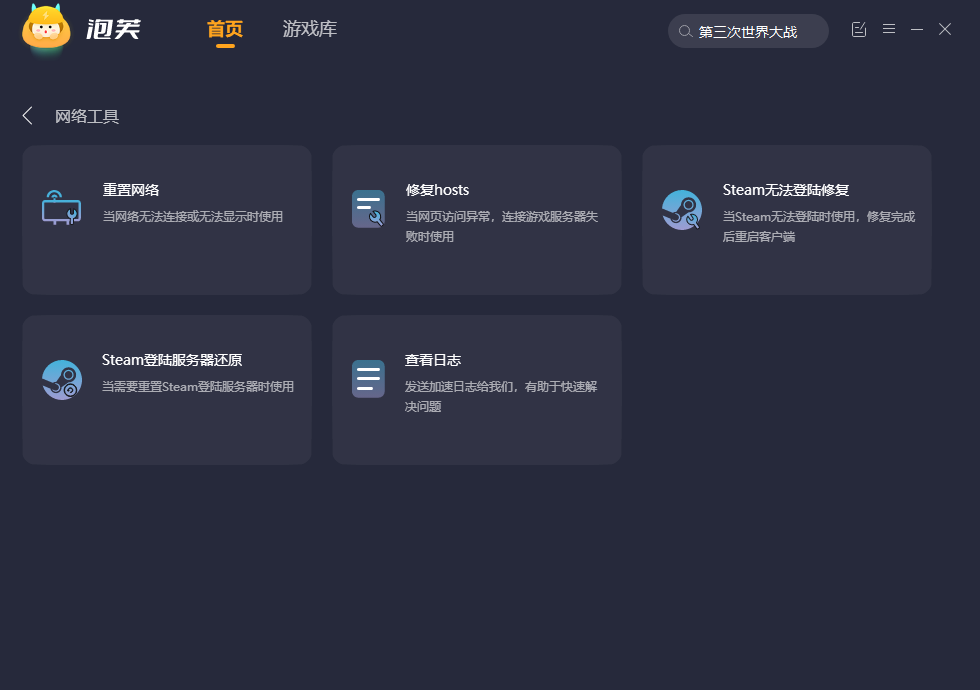Open 查看日志 title to view logs
The width and height of the screenshot is (980, 690).
[433, 360]
